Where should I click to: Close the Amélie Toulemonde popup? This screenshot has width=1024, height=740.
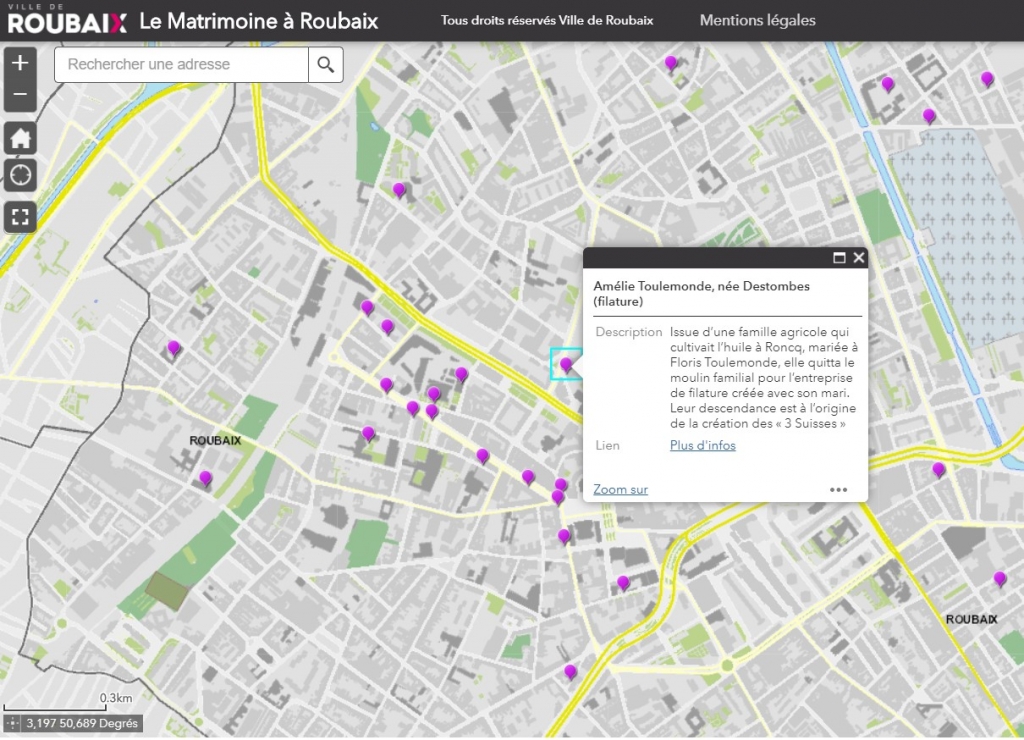[x=859, y=257]
